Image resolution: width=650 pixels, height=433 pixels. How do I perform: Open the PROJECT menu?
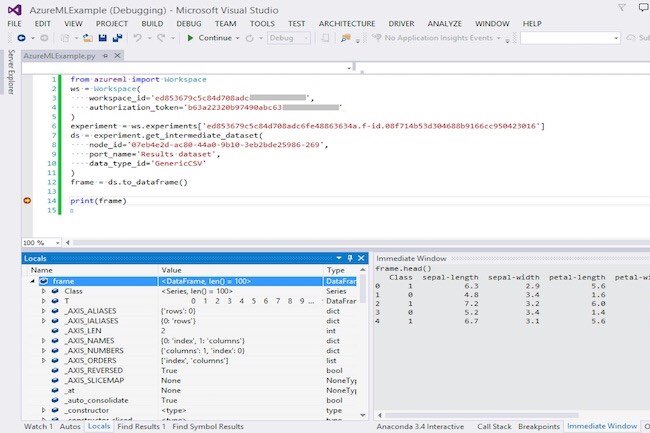point(112,24)
